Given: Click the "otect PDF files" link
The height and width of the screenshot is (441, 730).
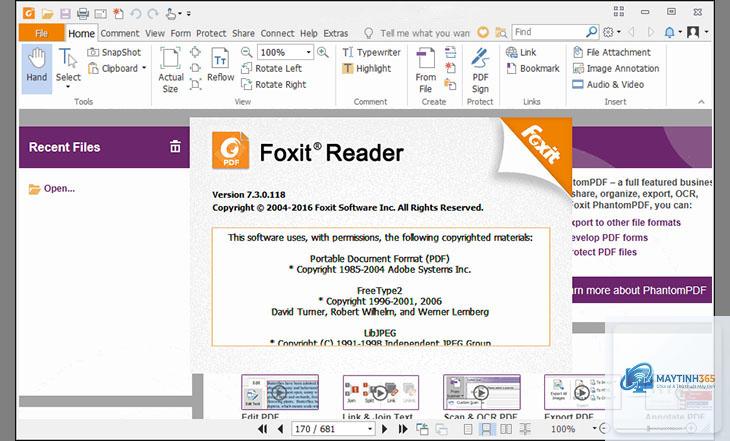Looking at the screenshot, I should pyautogui.click(x=604, y=252).
